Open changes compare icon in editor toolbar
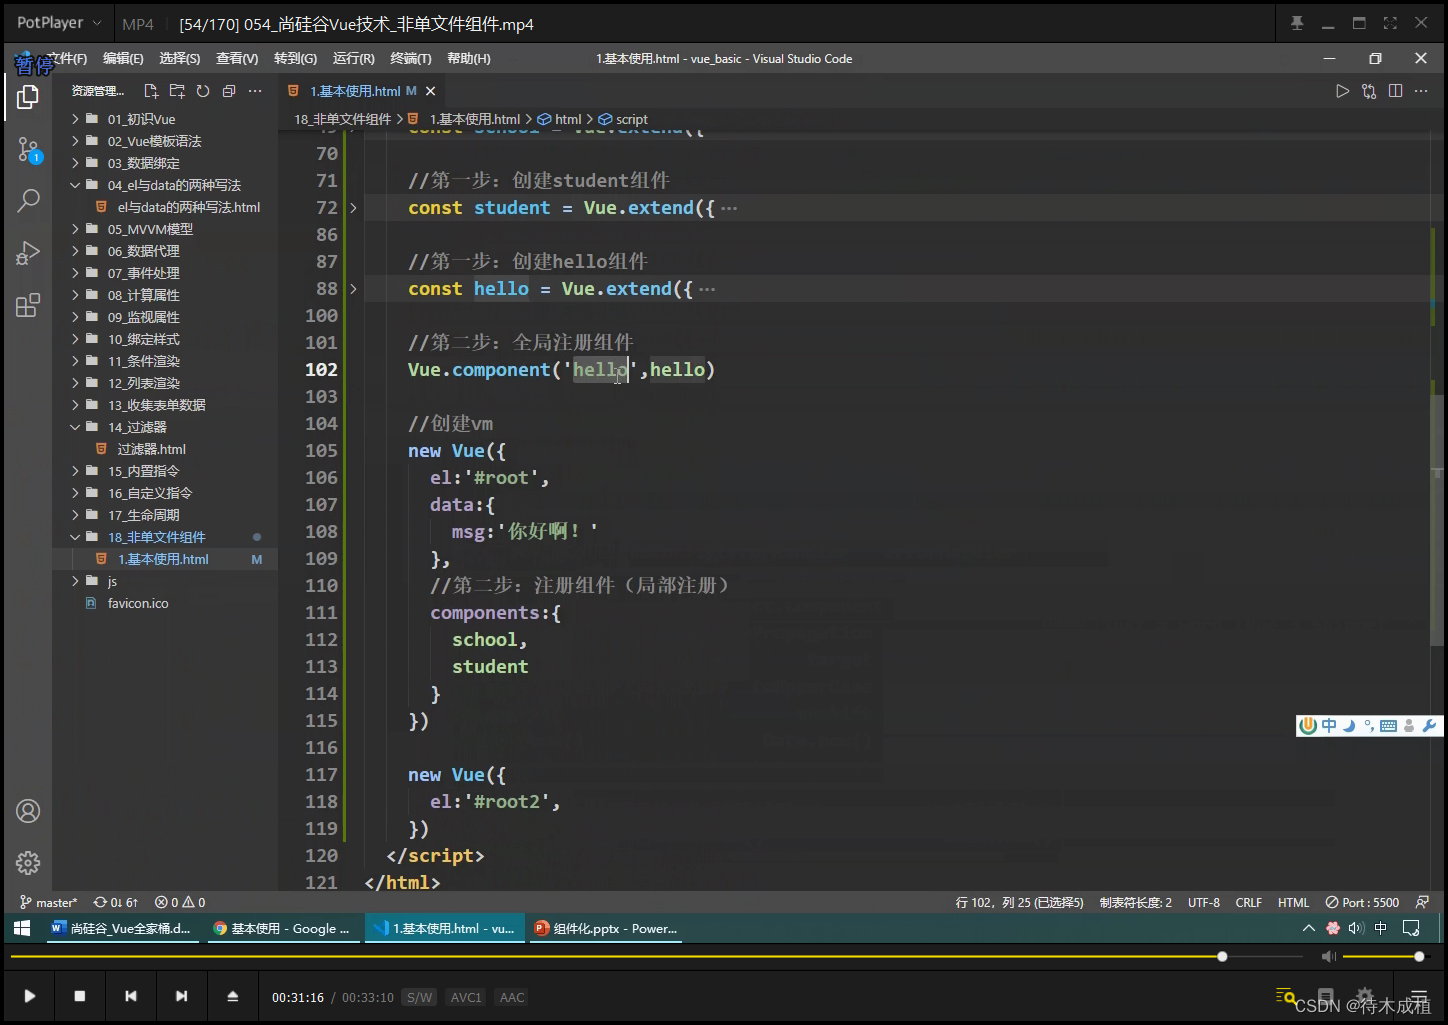This screenshot has width=1448, height=1025. [1369, 91]
